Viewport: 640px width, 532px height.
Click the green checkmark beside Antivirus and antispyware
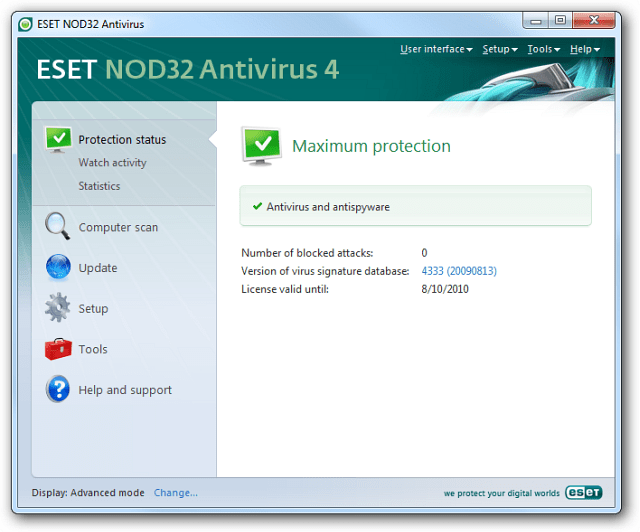257,206
